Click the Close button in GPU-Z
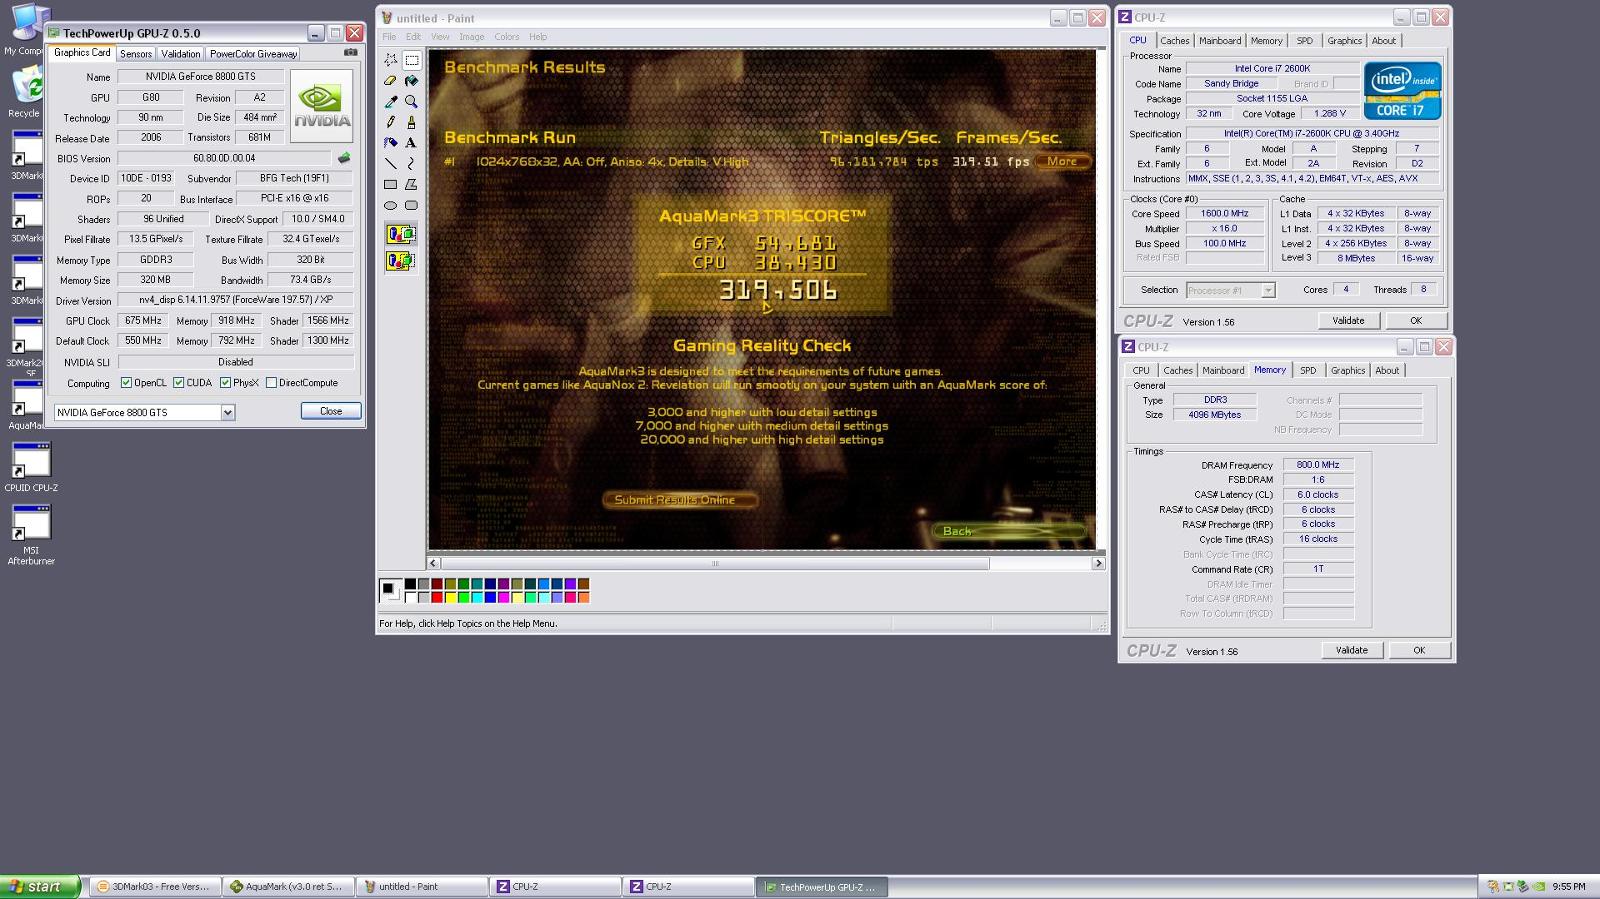This screenshot has width=1600, height=899. (331, 411)
